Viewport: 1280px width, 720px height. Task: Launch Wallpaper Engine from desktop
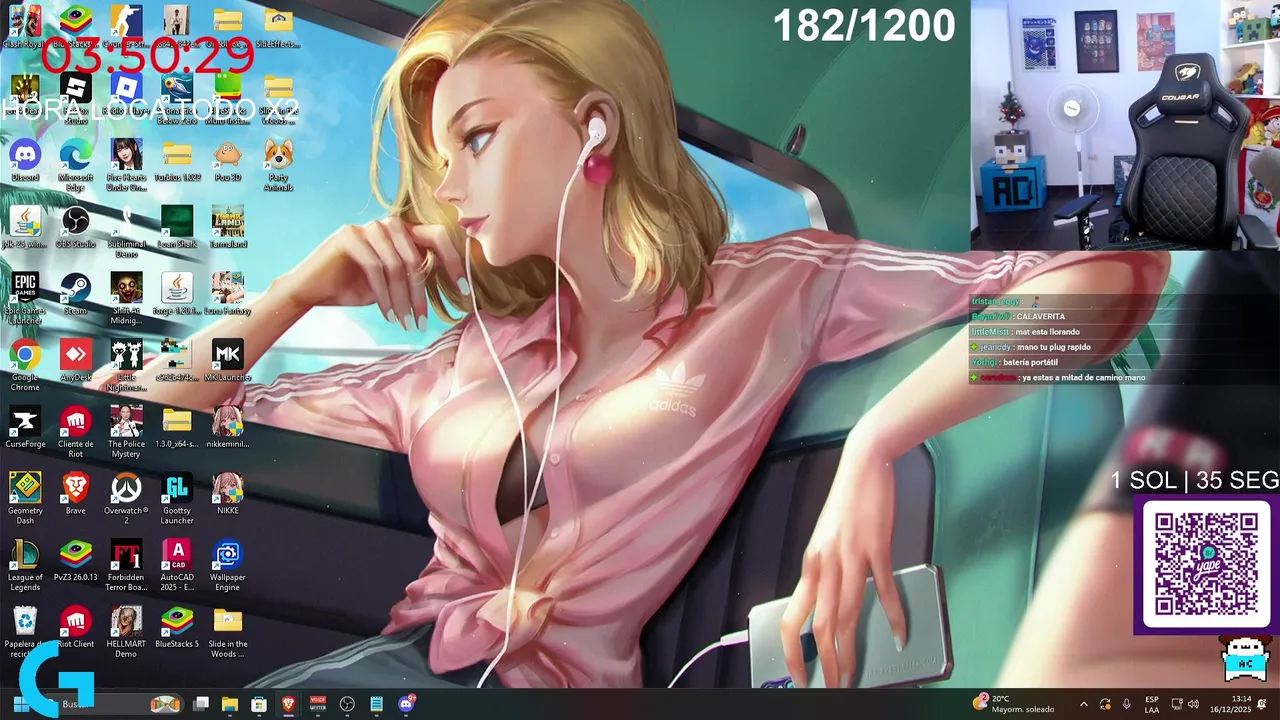click(228, 566)
